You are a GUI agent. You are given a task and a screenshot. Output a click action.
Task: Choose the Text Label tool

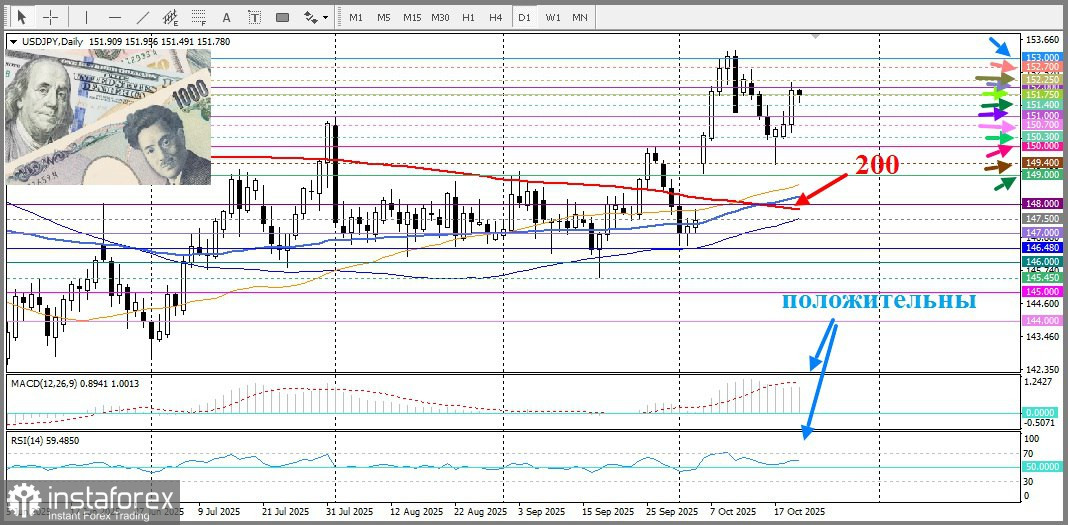click(x=254, y=17)
